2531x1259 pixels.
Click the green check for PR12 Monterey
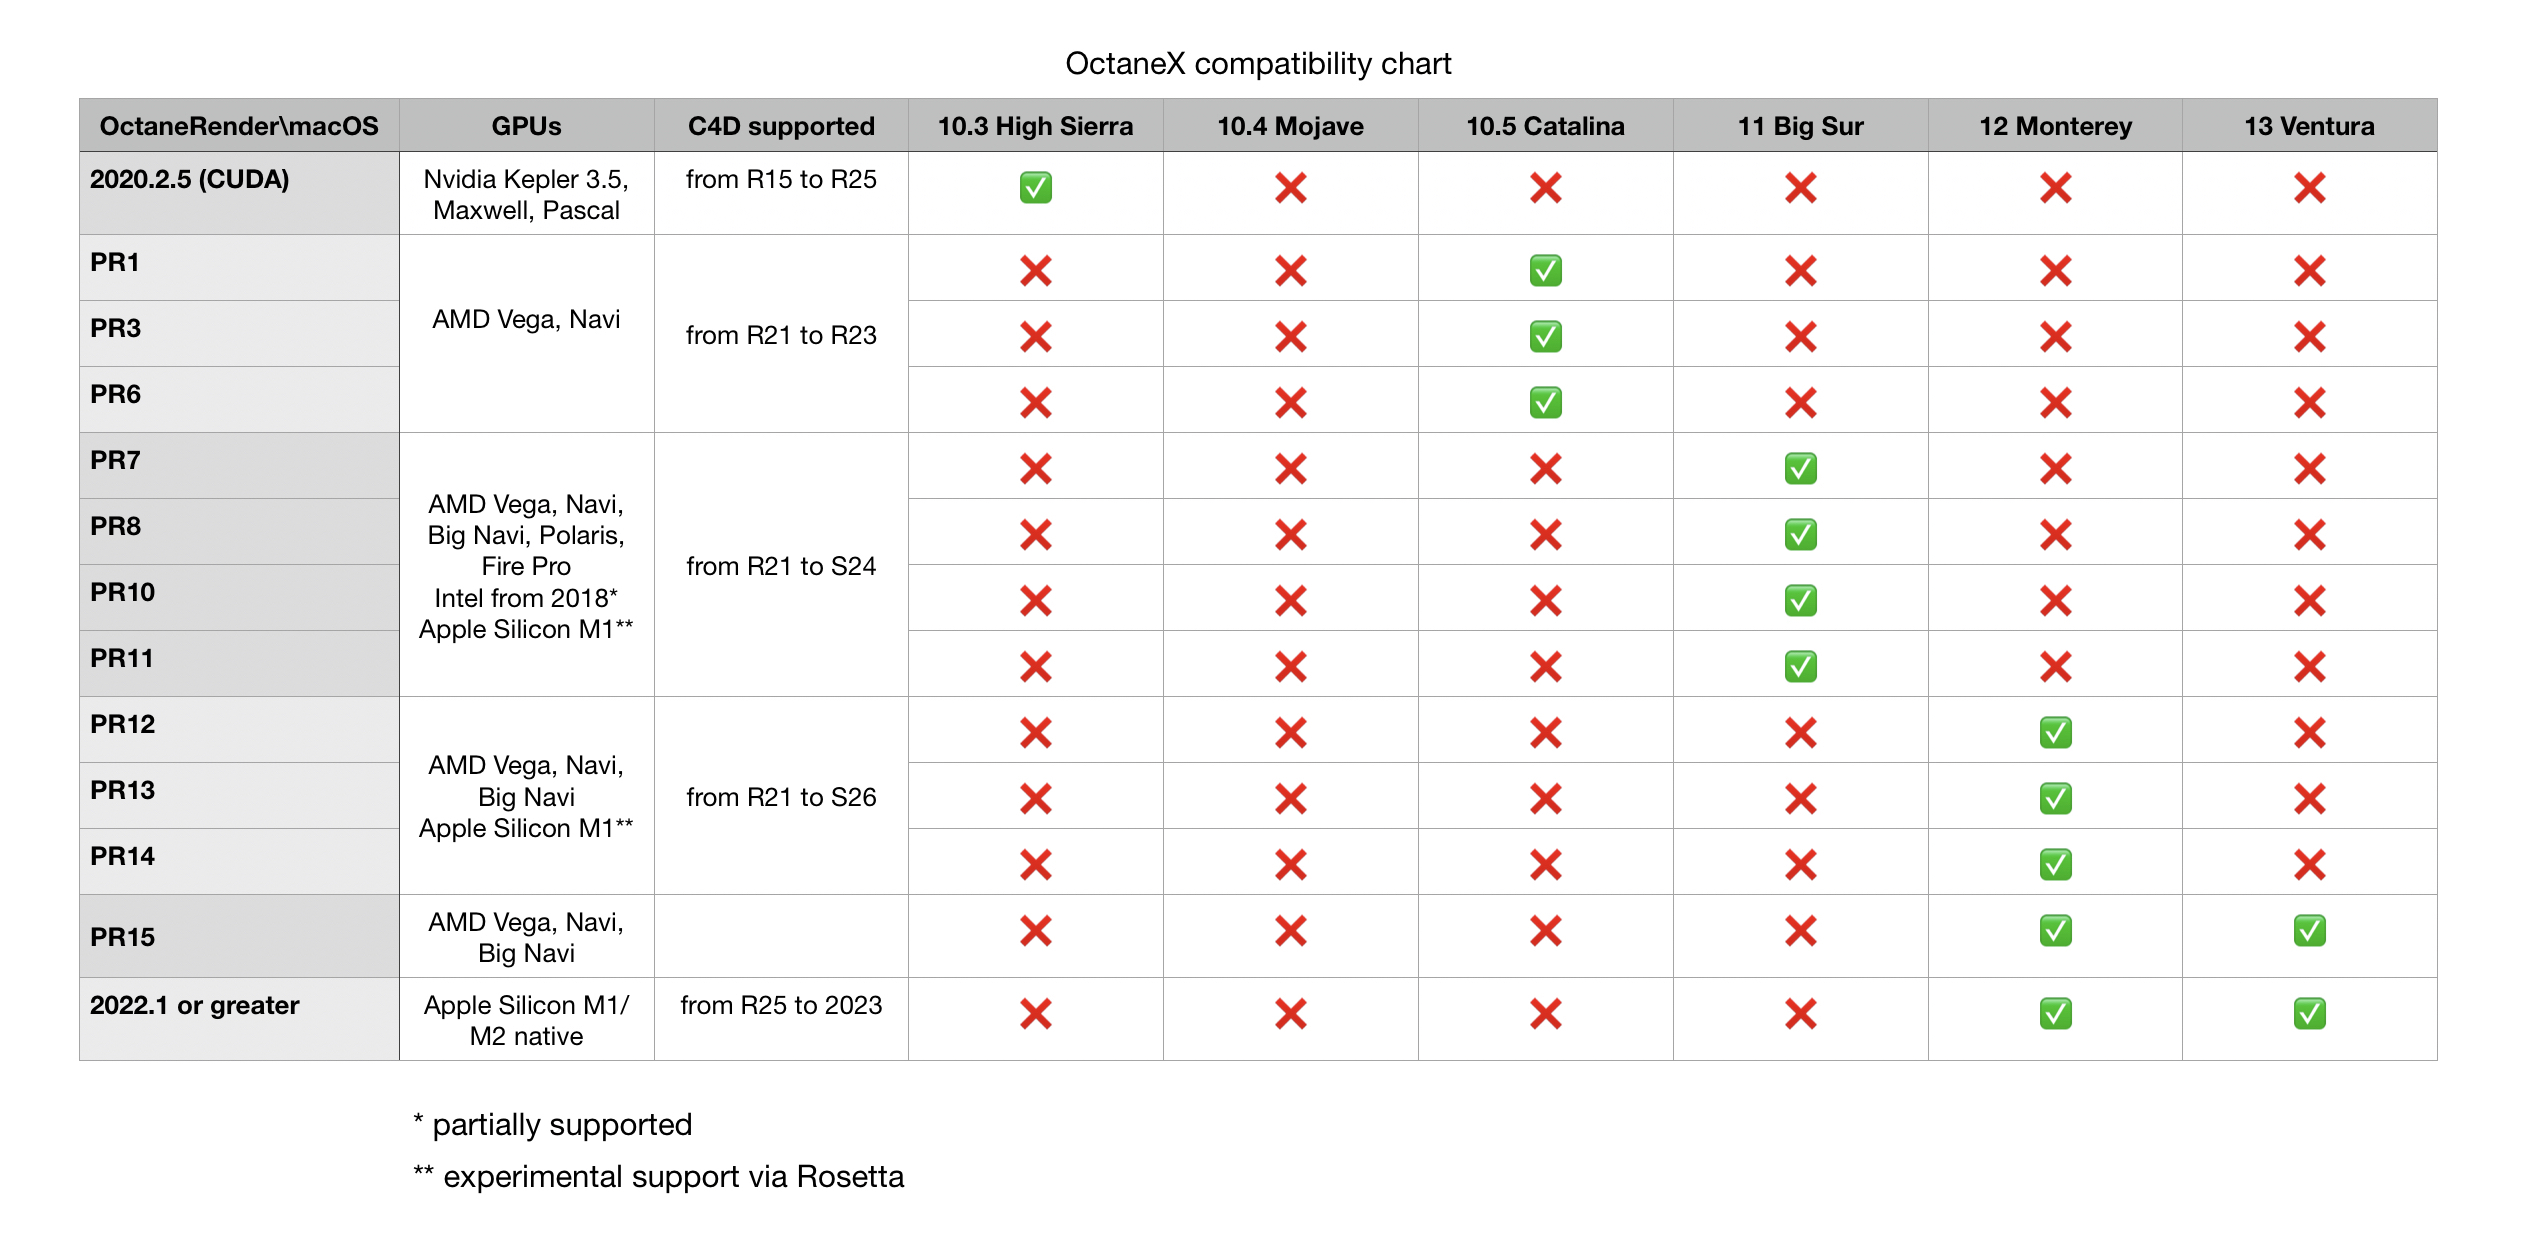click(x=2055, y=733)
